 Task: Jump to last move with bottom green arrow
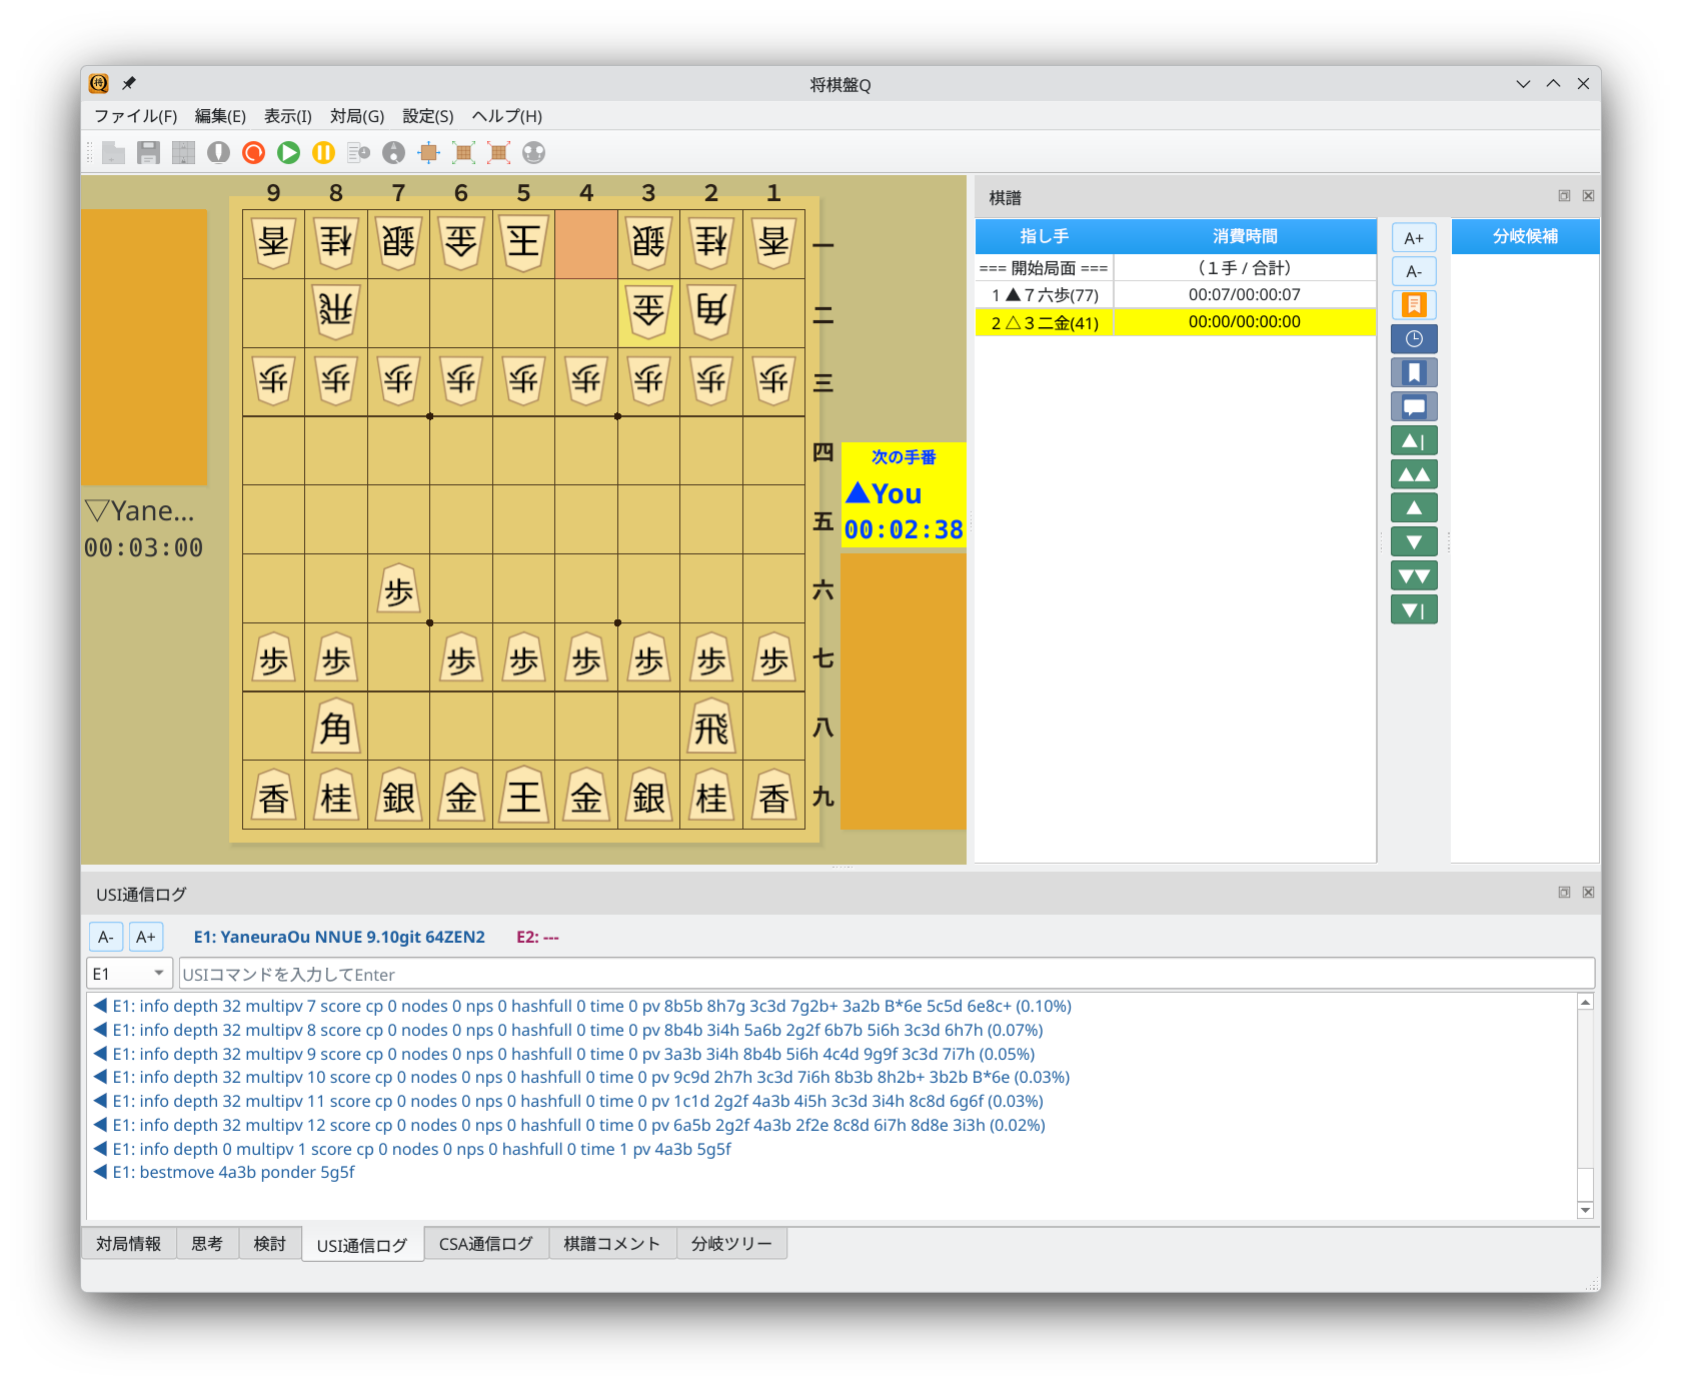[1413, 610]
